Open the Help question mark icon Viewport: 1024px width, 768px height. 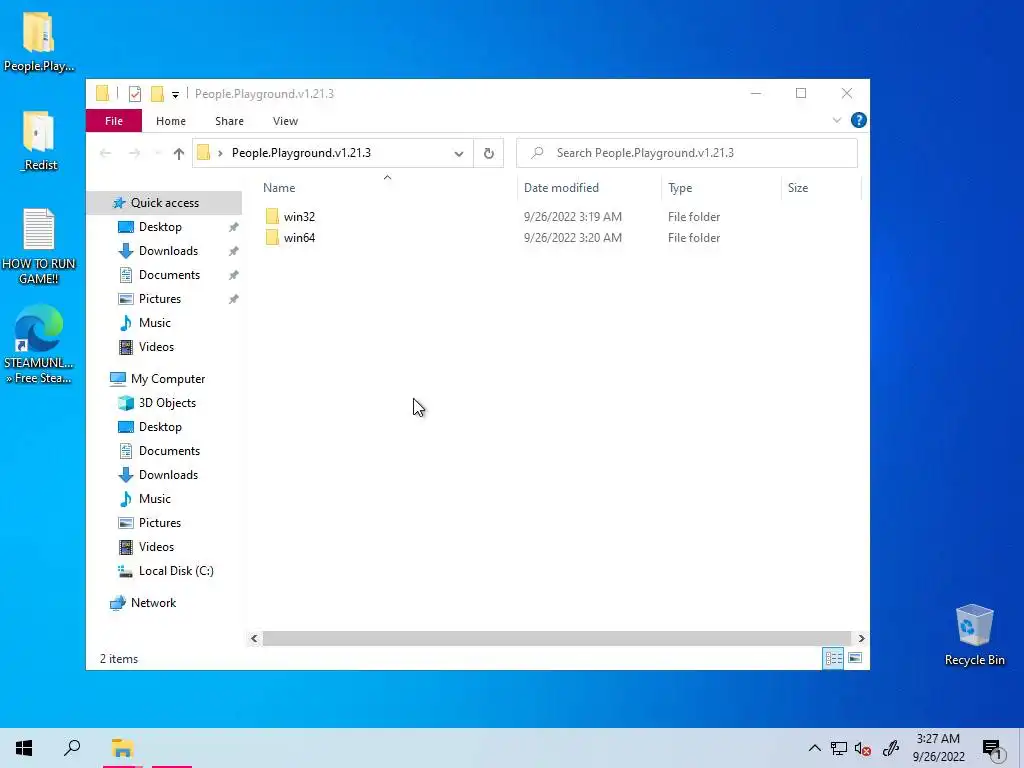[859, 120]
